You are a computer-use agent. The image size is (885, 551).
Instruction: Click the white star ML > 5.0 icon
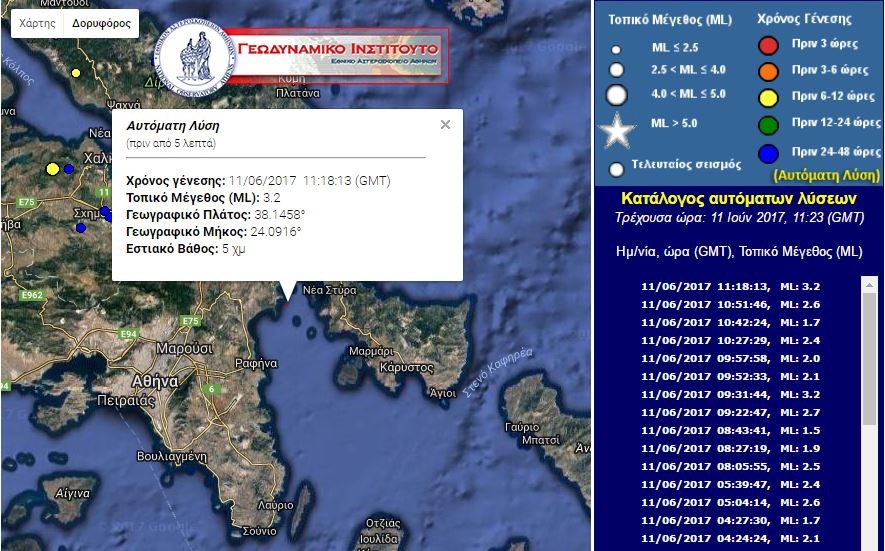pyautogui.click(x=617, y=130)
